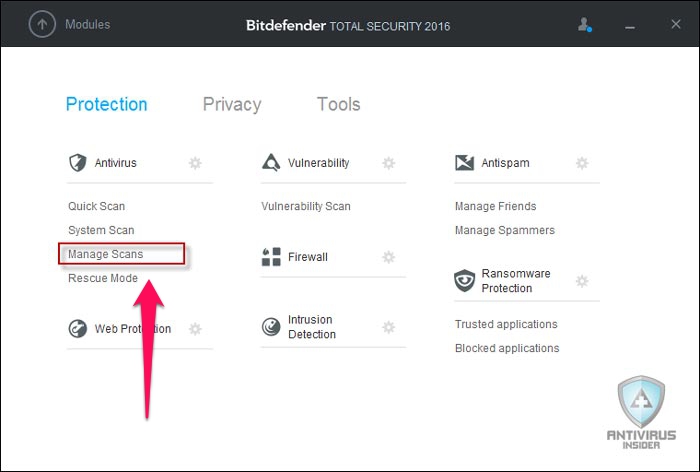
Task: Open Firewall settings gear
Action: (x=389, y=257)
